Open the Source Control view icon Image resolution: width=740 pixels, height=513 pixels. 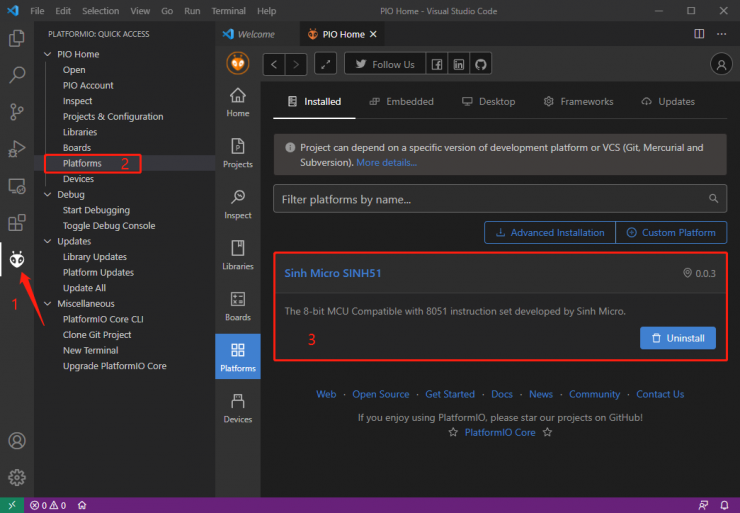tap(17, 111)
